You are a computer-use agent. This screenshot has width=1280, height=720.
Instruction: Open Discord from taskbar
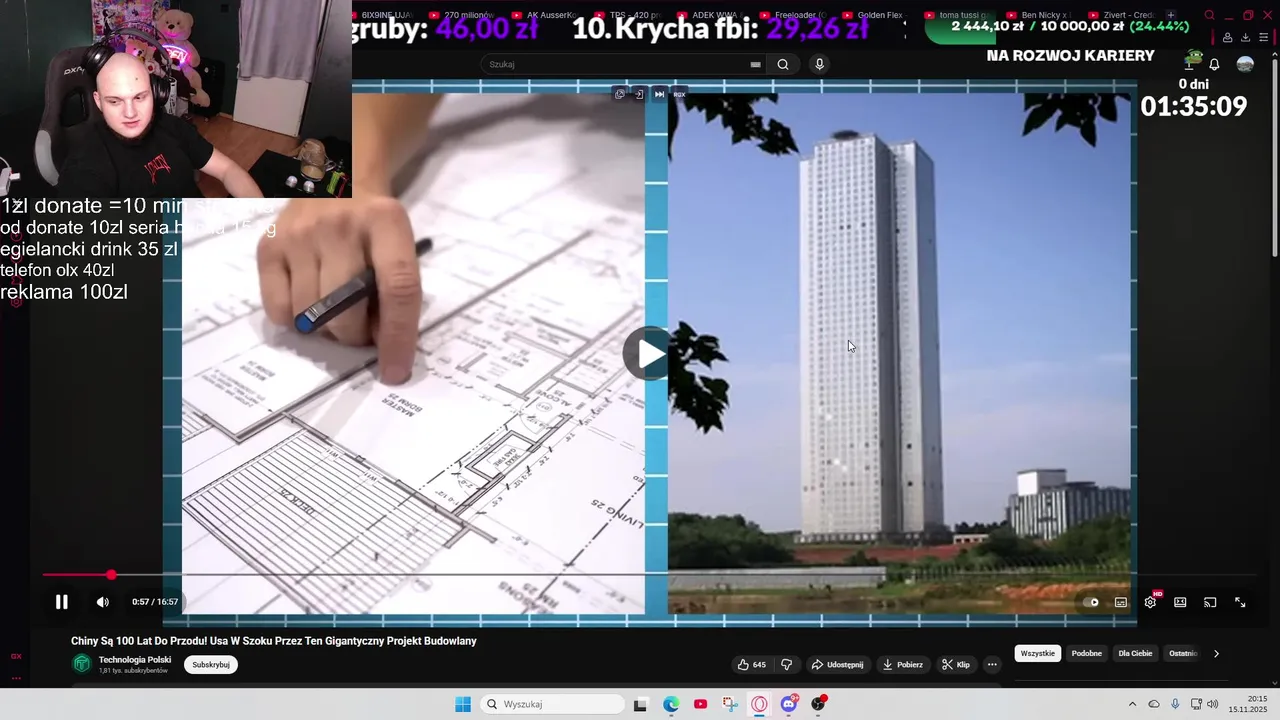coord(789,704)
